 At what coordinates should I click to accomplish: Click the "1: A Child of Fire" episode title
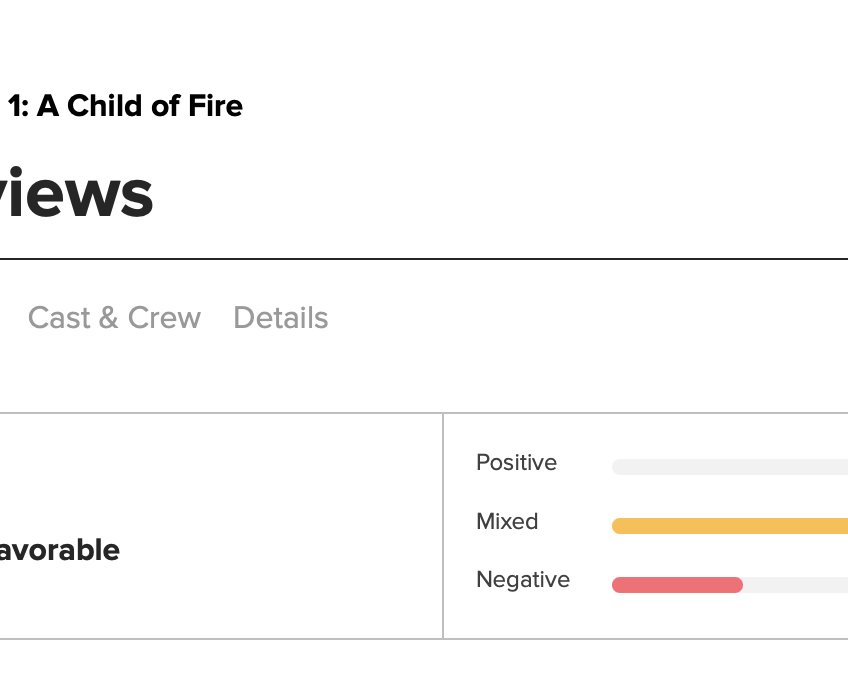[x=125, y=106]
